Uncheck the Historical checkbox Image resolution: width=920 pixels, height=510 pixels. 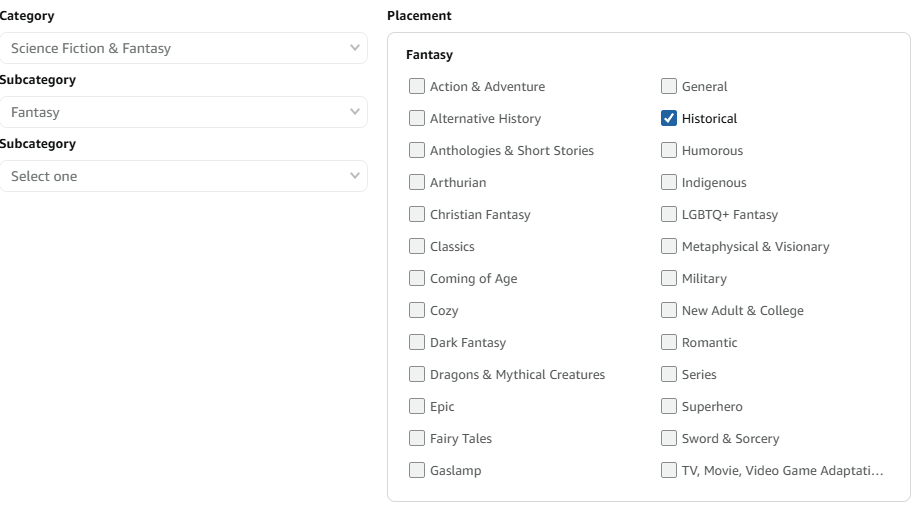tap(669, 118)
